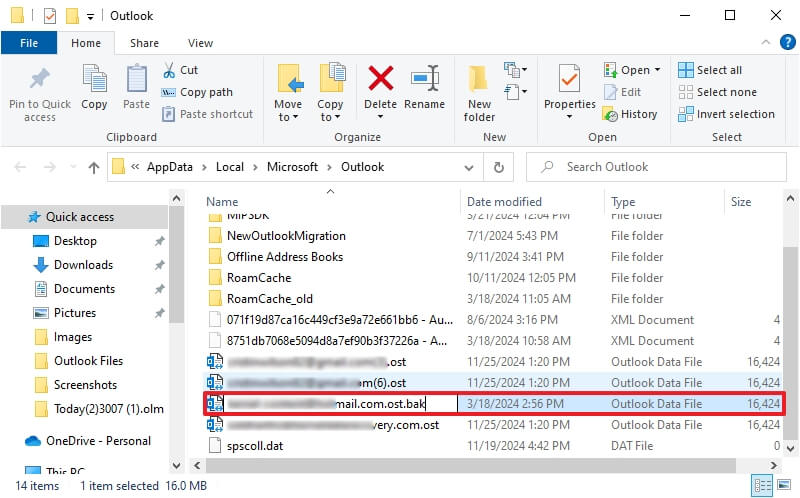The image size is (800, 498).
Task: Open OneDrive - Personal in navigation pane
Action: [98, 441]
